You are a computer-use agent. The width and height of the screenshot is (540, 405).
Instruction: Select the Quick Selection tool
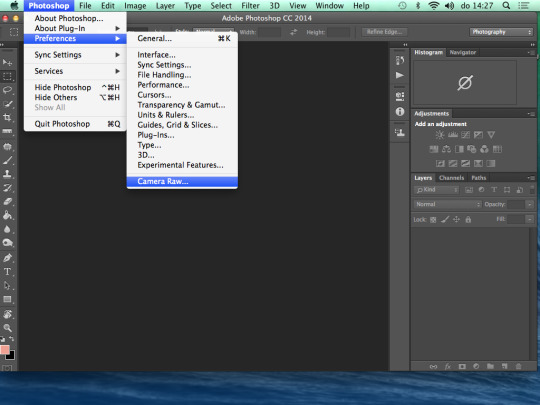point(7,104)
